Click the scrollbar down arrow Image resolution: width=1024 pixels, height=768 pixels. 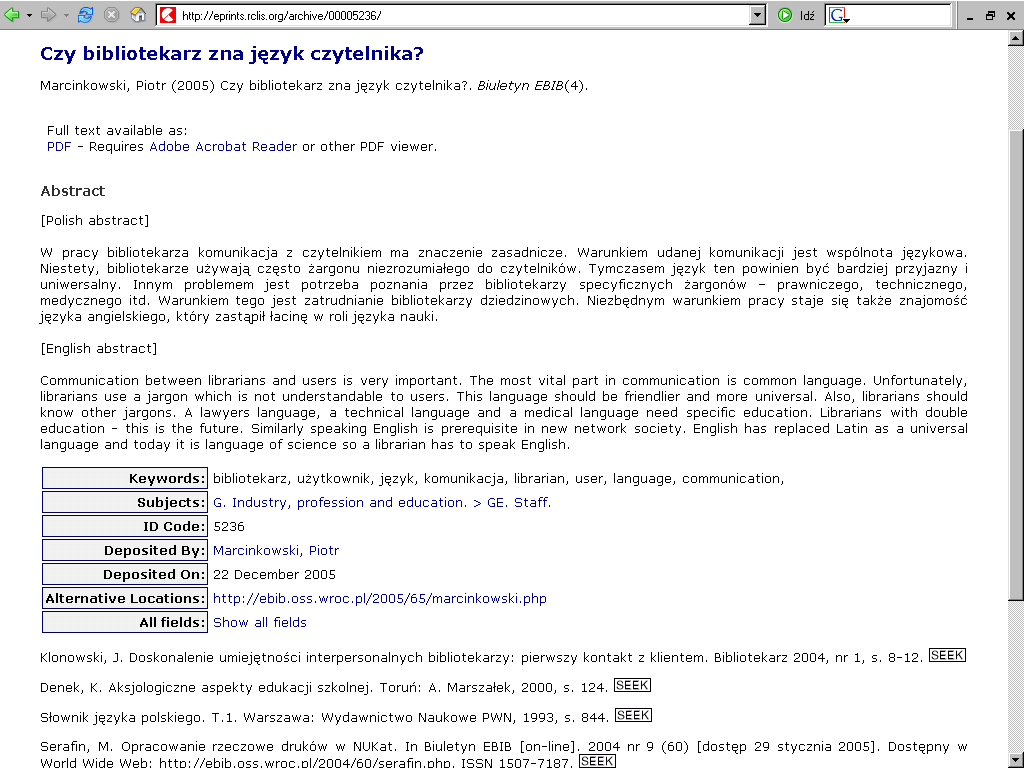pyautogui.click(x=1016, y=759)
